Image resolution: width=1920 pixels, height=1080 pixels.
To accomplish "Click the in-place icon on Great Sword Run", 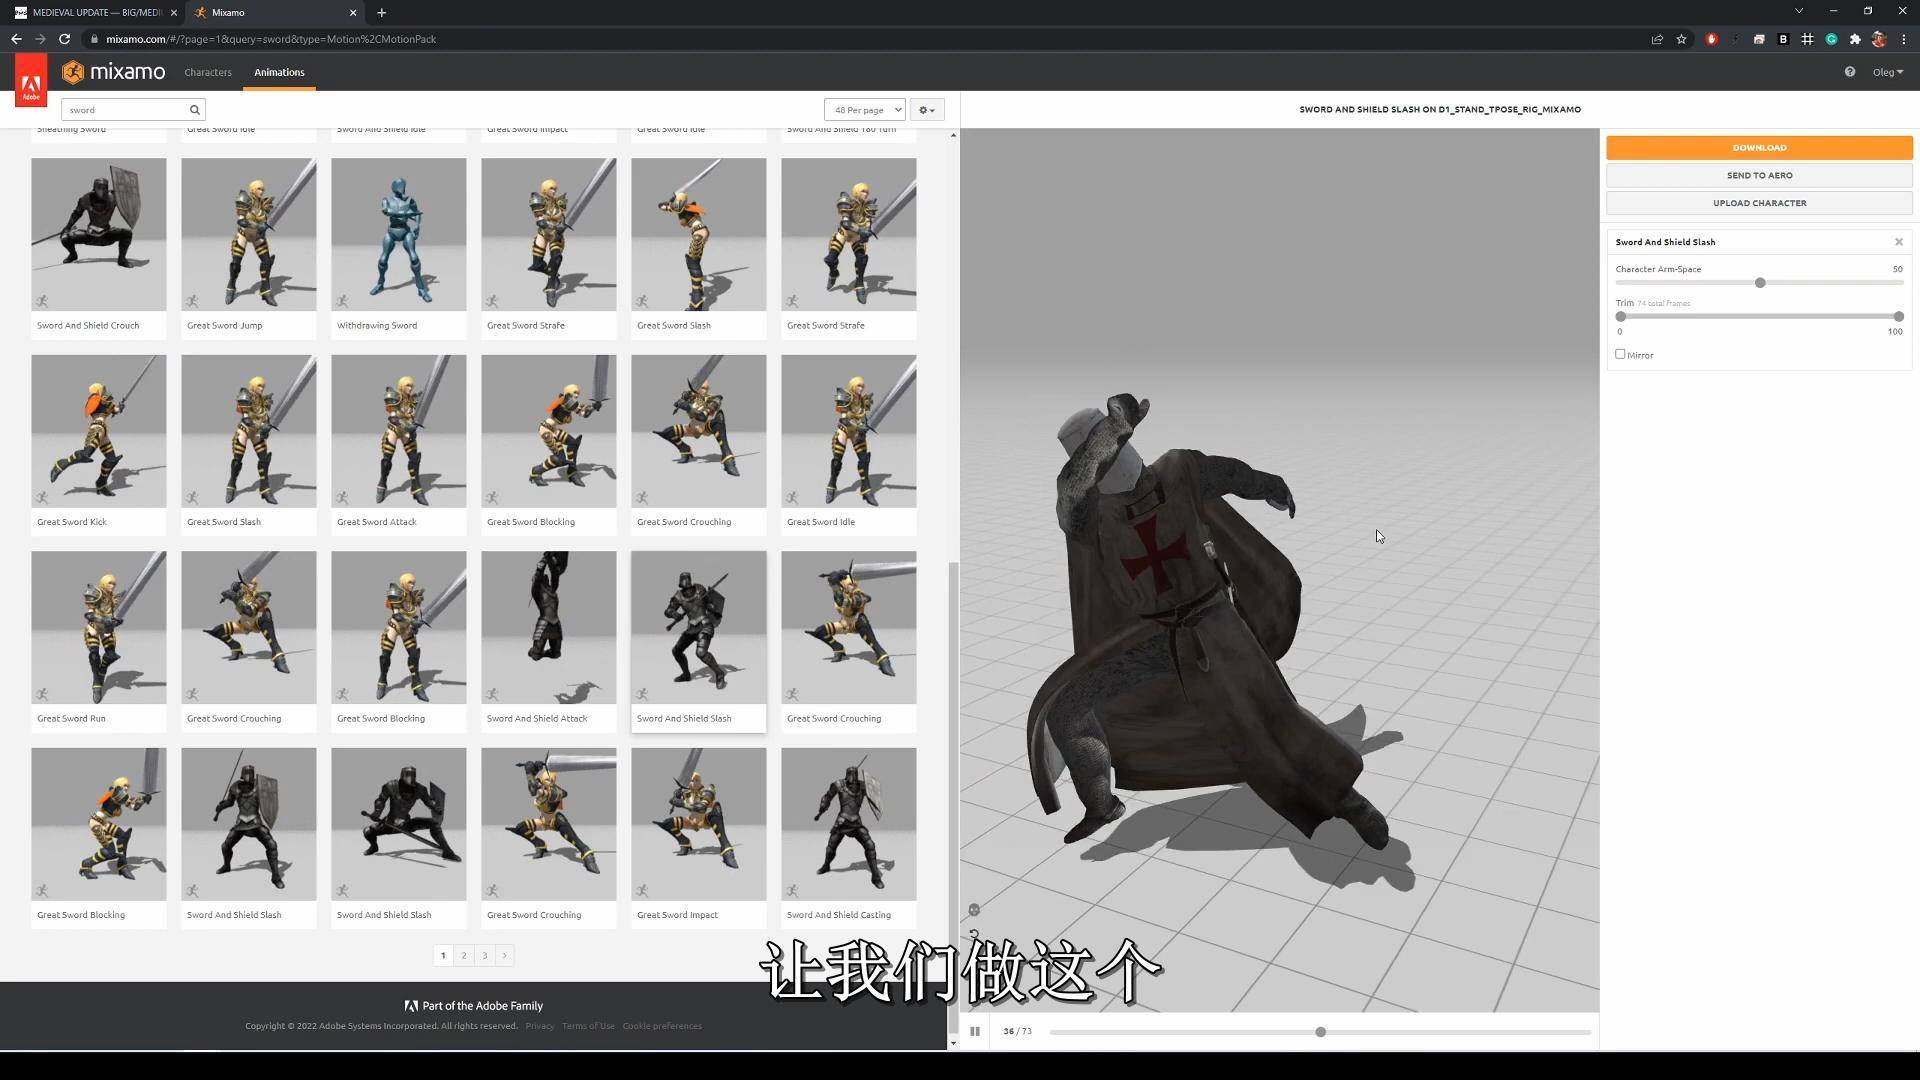I will 42,694.
